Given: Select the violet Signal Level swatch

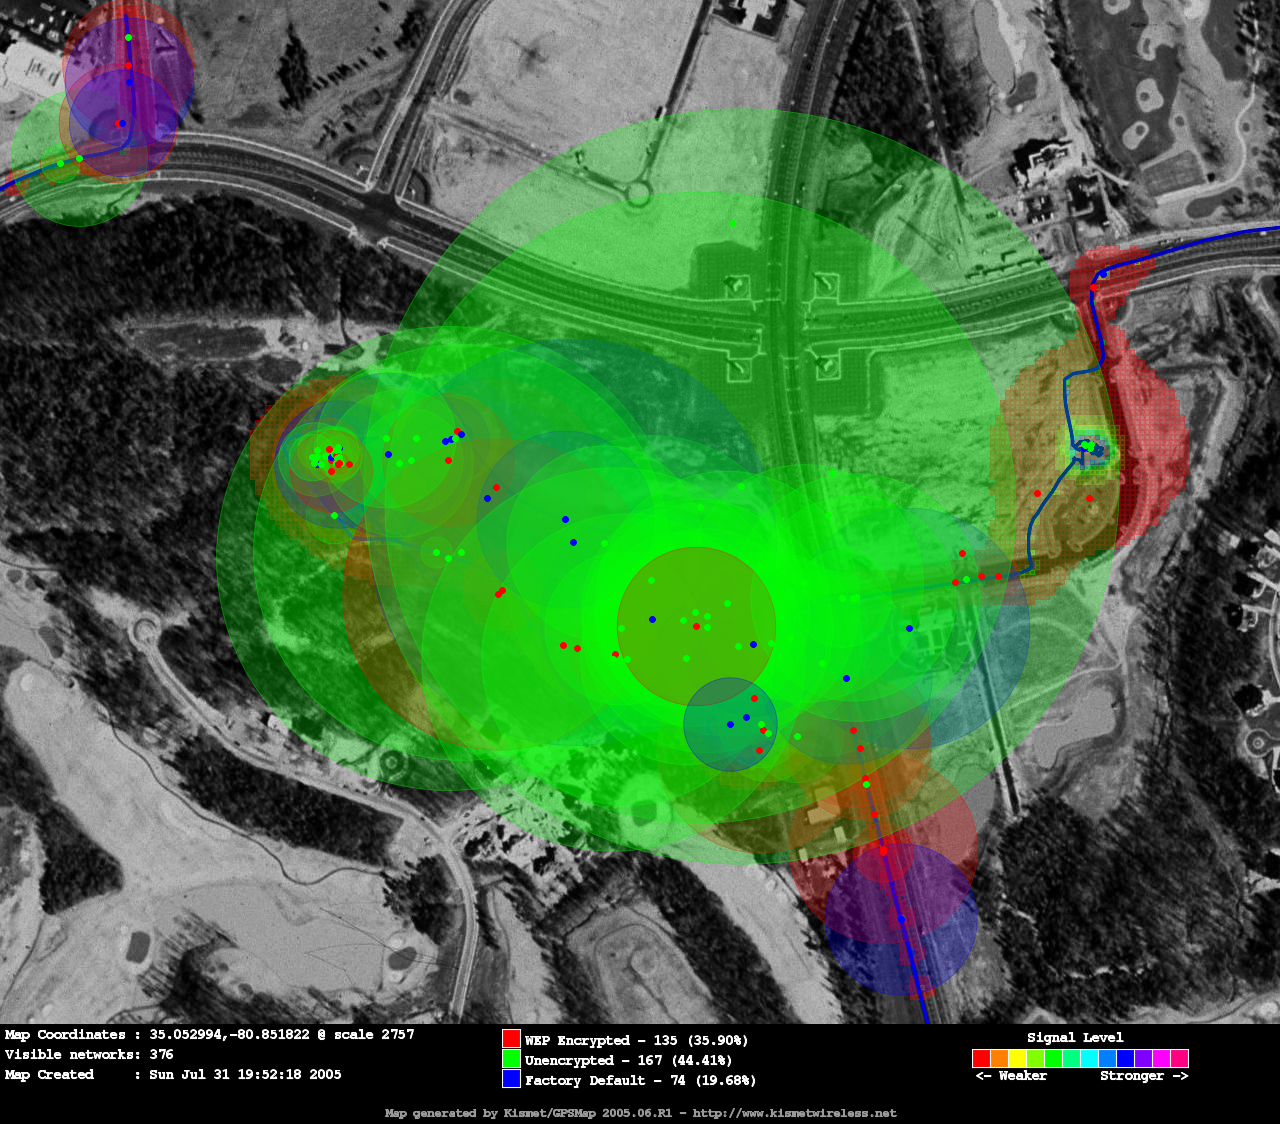Looking at the screenshot, I should [x=1143, y=1058].
